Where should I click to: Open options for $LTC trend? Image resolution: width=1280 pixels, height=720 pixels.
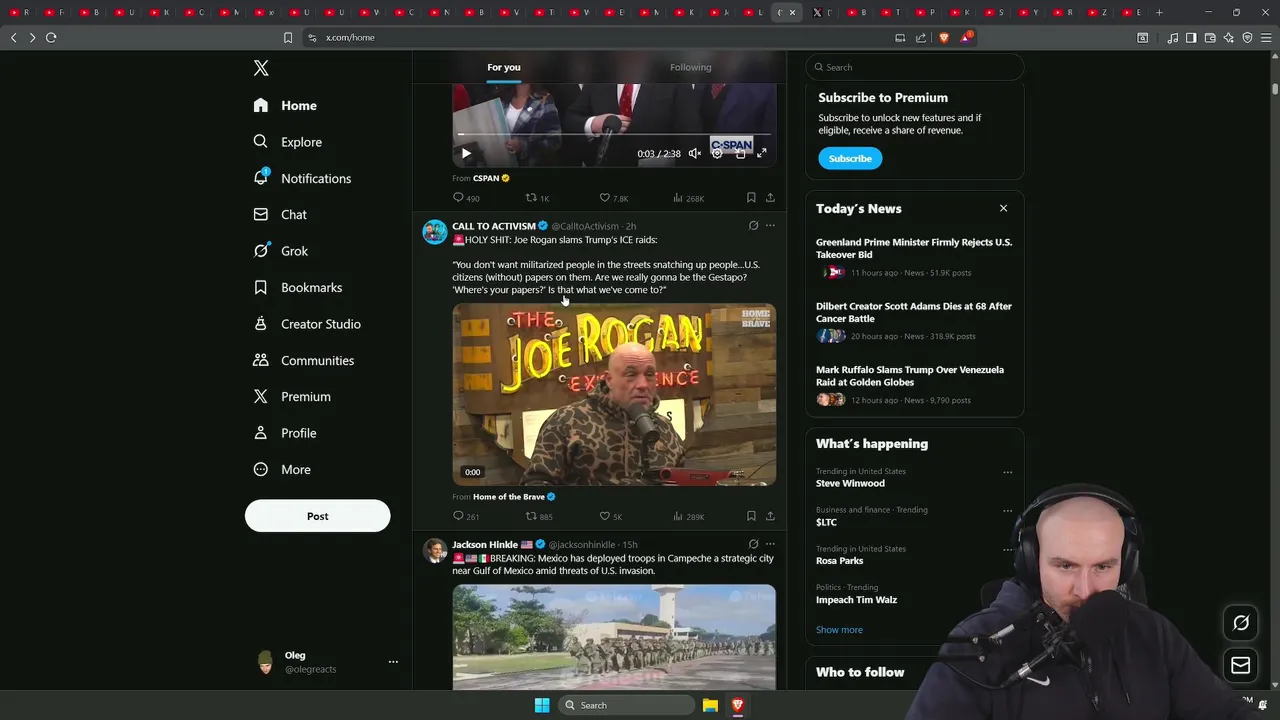(1007, 510)
